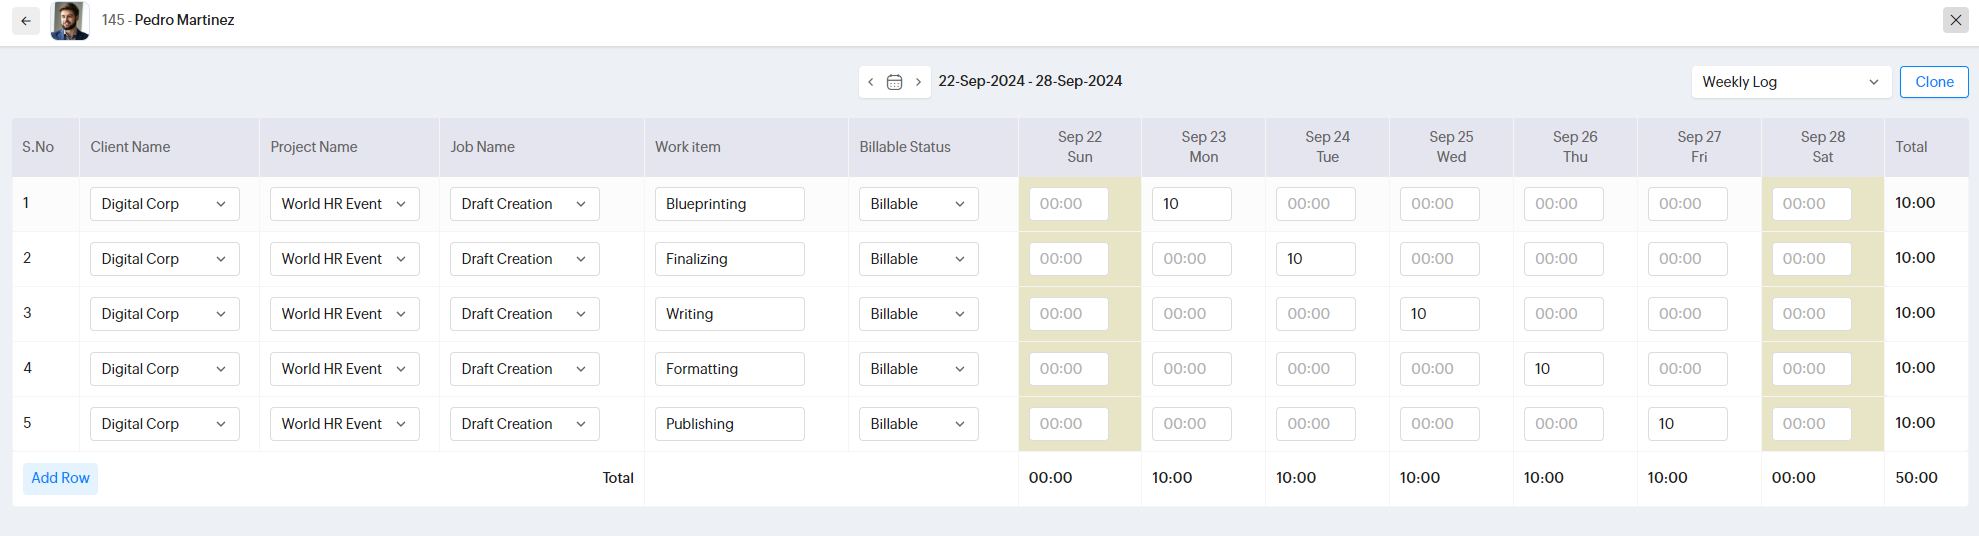Open the Weekly Log dropdown
Image resolution: width=1979 pixels, height=536 pixels.
pyautogui.click(x=1790, y=82)
